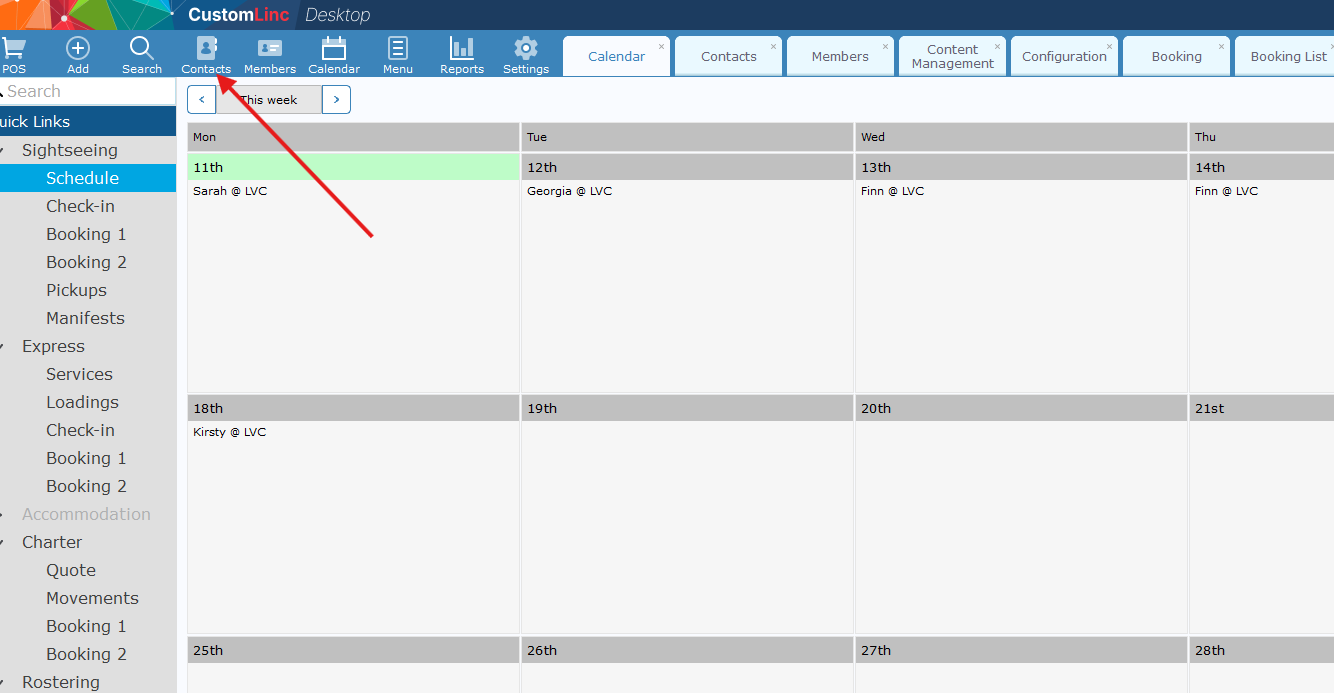Screen dimensions: 1334x693
Task: Go to the previous week
Action: click(x=202, y=100)
